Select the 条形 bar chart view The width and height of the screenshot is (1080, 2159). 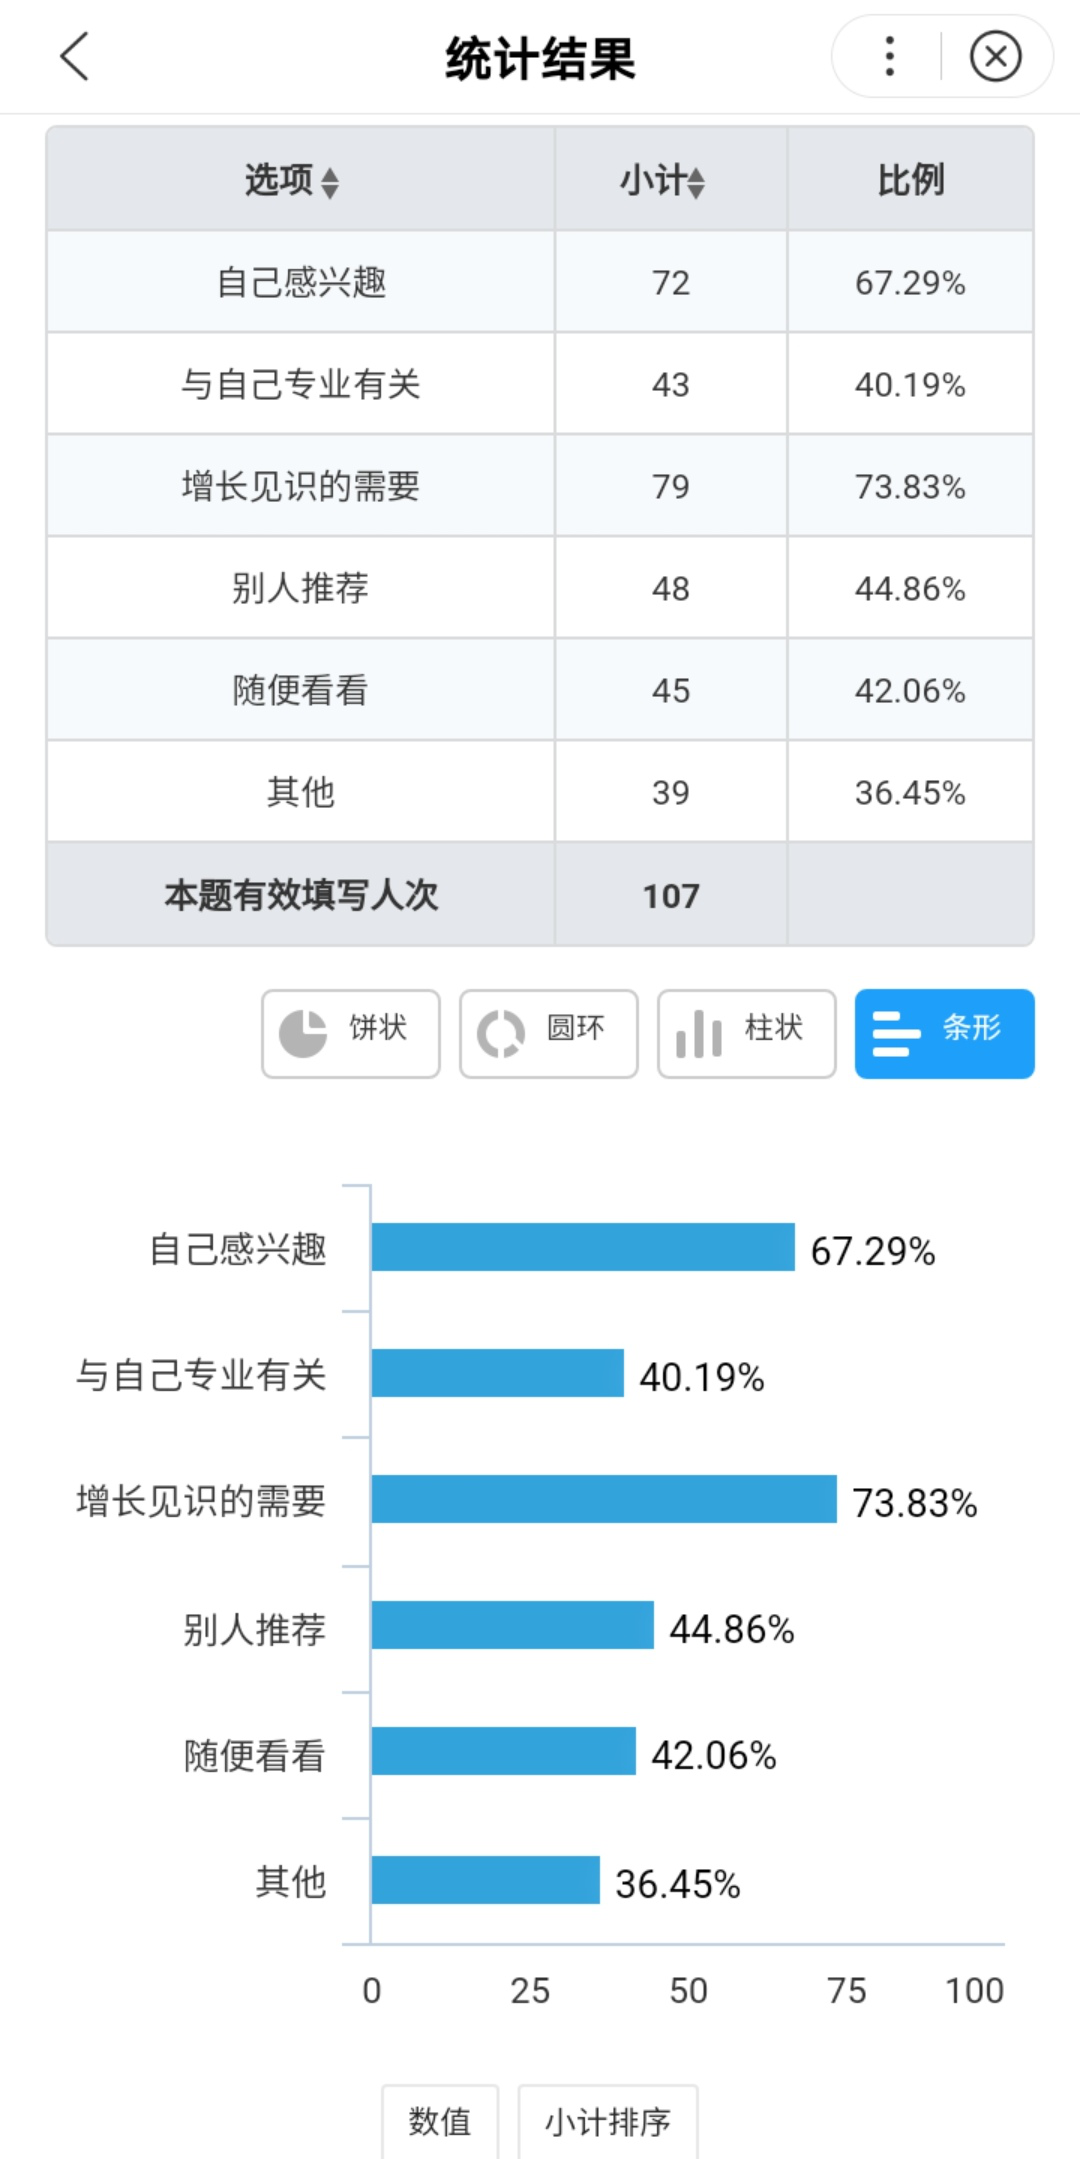click(x=944, y=1034)
